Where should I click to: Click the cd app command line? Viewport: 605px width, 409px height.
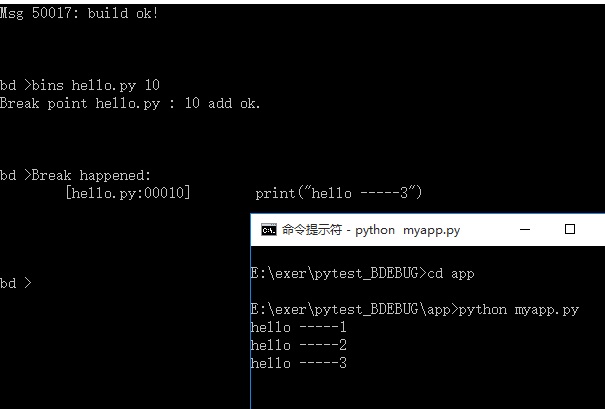coord(362,274)
